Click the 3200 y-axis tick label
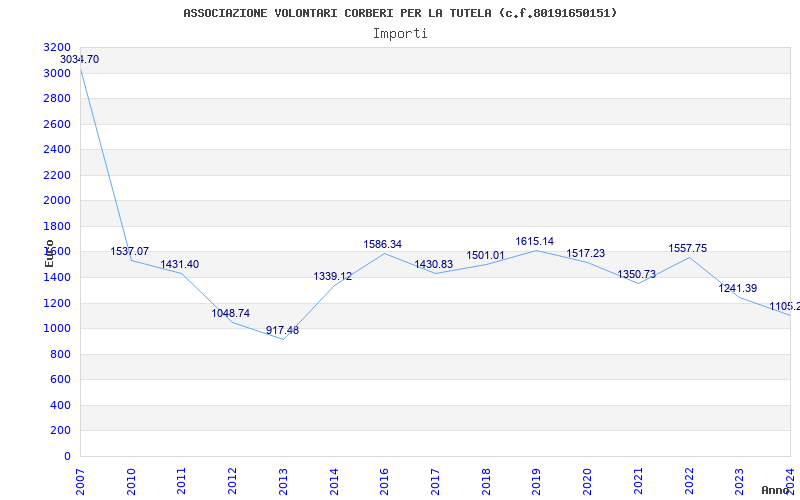 click(x=58, y=48)
